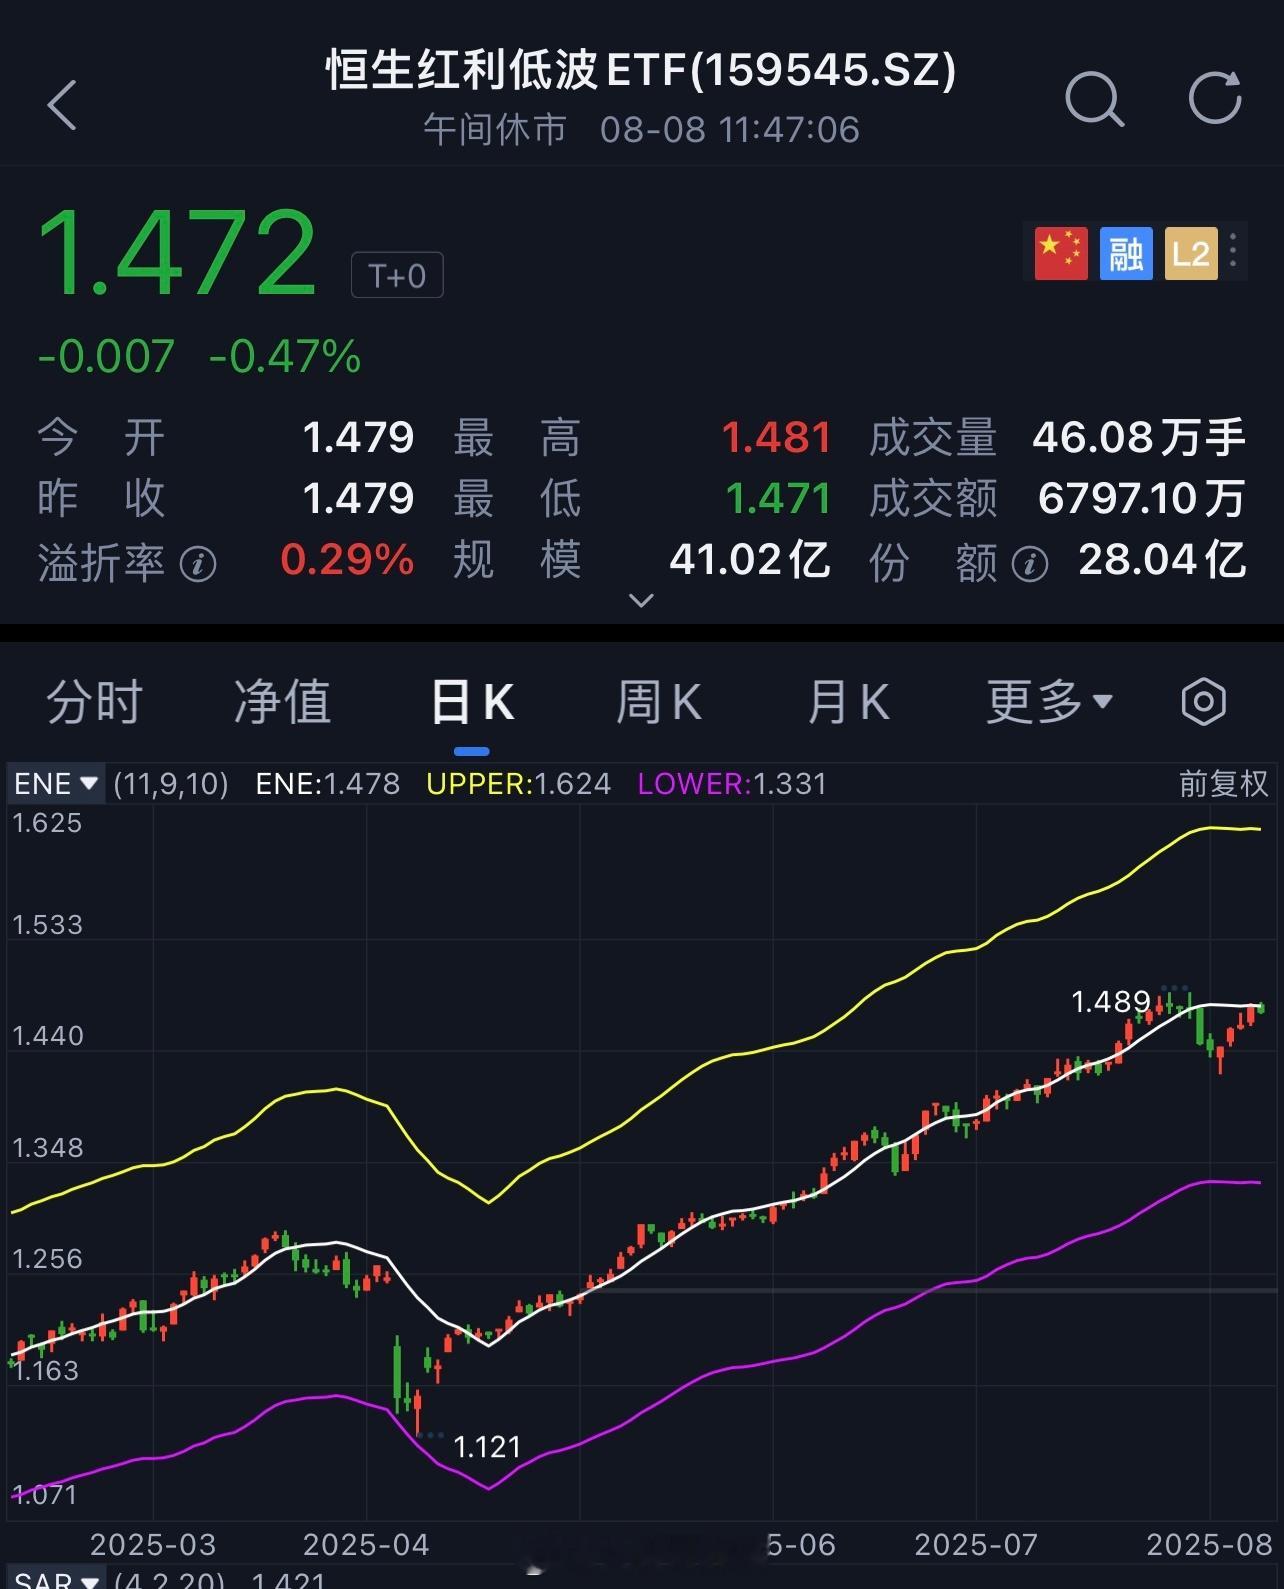The width and height of the screenshot is (1284, 1589).
Task: Tap the LOWER:1.331 value label
Action: coord(733,783)
